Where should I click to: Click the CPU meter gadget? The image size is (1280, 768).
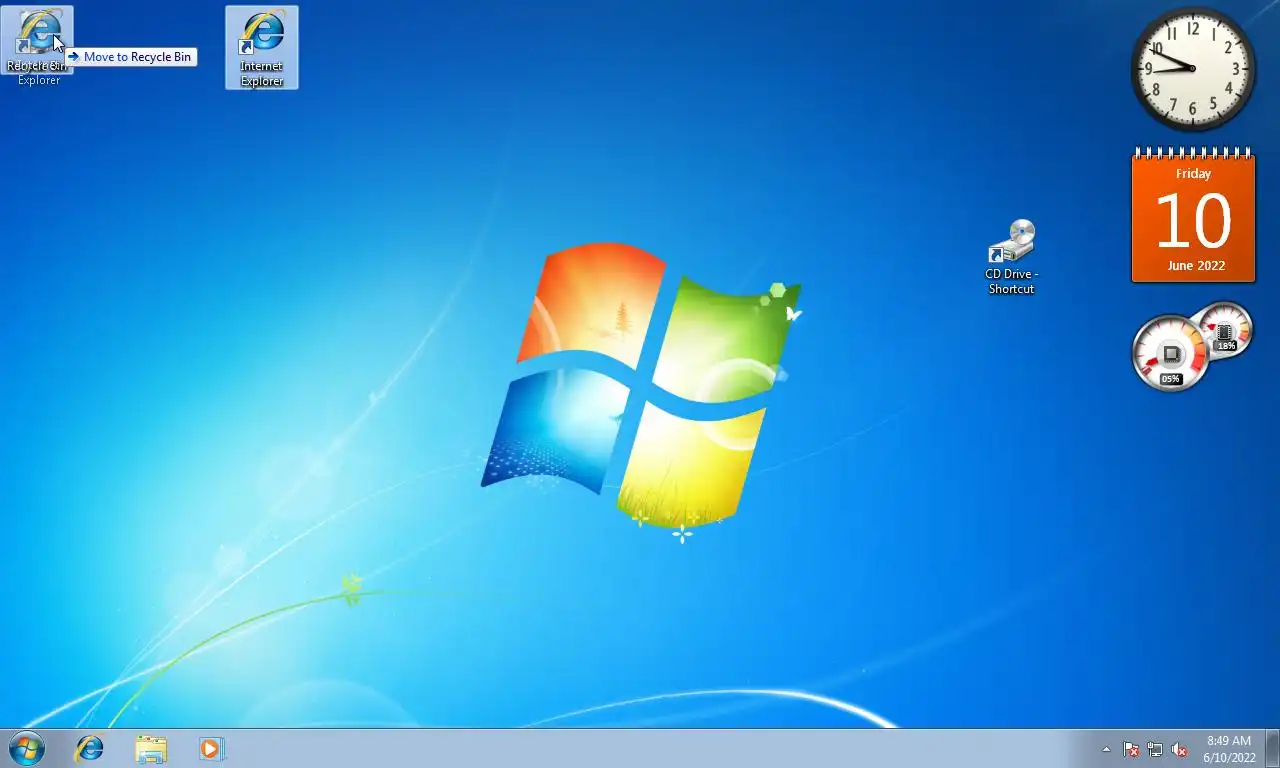pos(1191,346)
